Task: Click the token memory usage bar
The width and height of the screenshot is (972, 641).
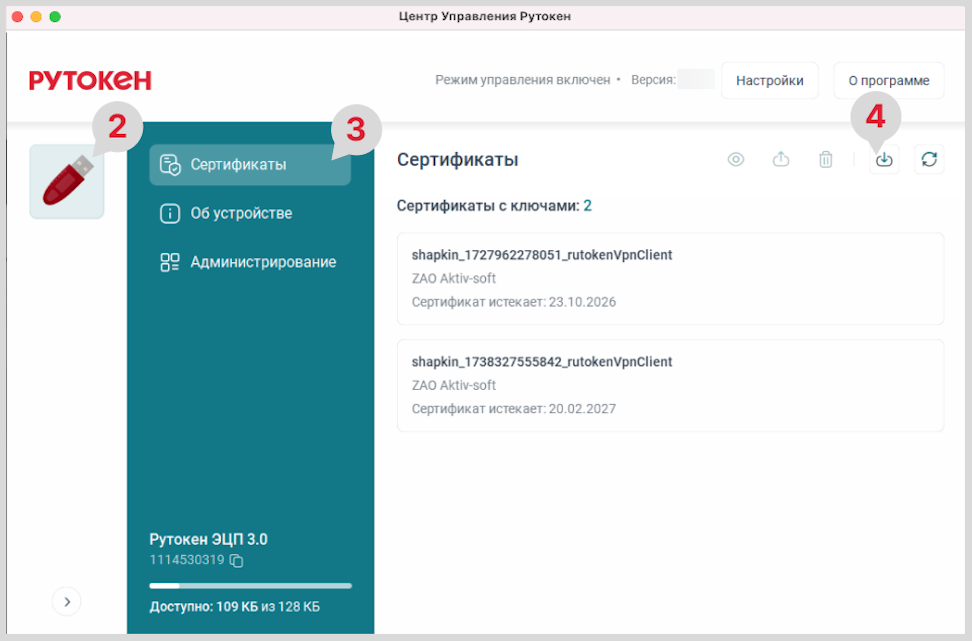Action: 250,585
